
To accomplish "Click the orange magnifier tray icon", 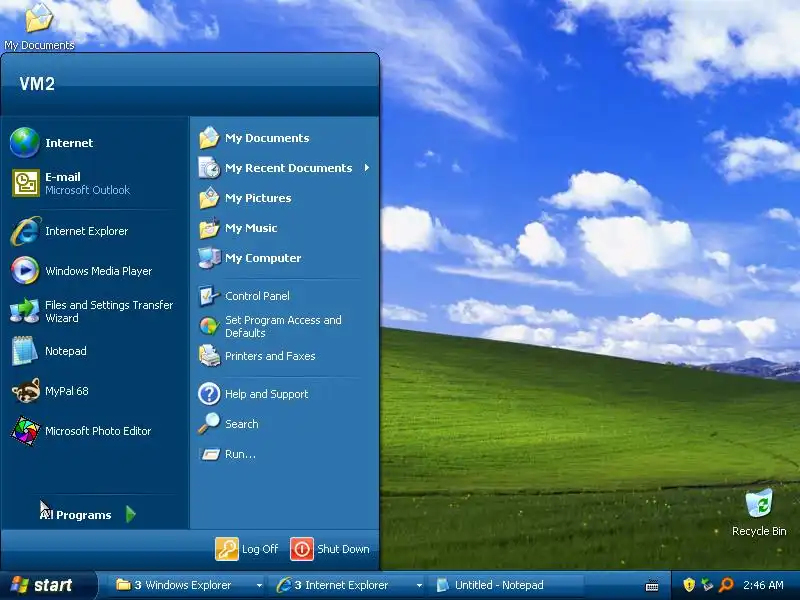I will pyautogui.click(x=726, y=585).
